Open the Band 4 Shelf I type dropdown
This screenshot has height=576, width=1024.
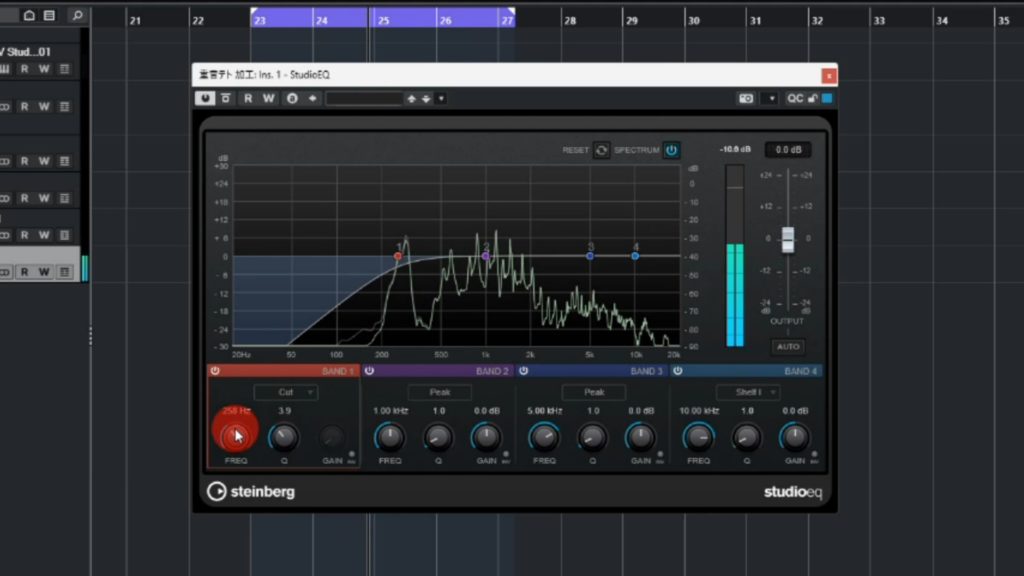(747, 392)
